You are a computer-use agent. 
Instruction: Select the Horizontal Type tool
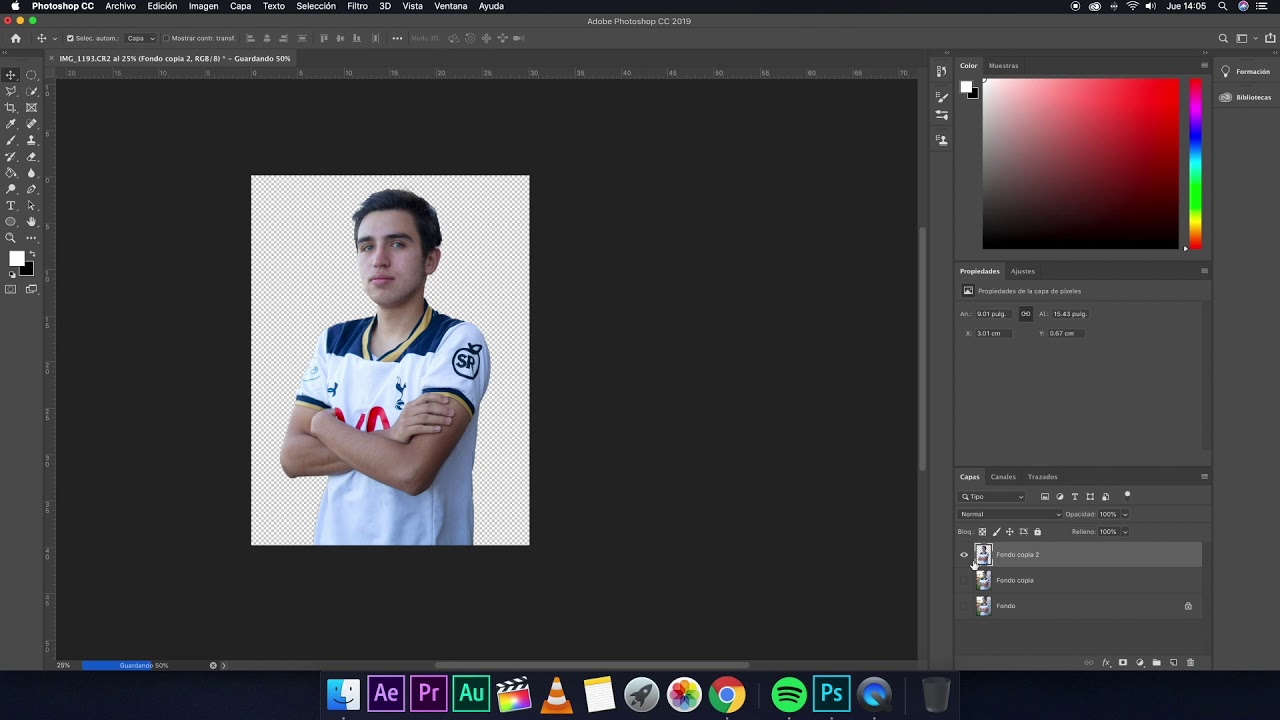tap(11, 205)
